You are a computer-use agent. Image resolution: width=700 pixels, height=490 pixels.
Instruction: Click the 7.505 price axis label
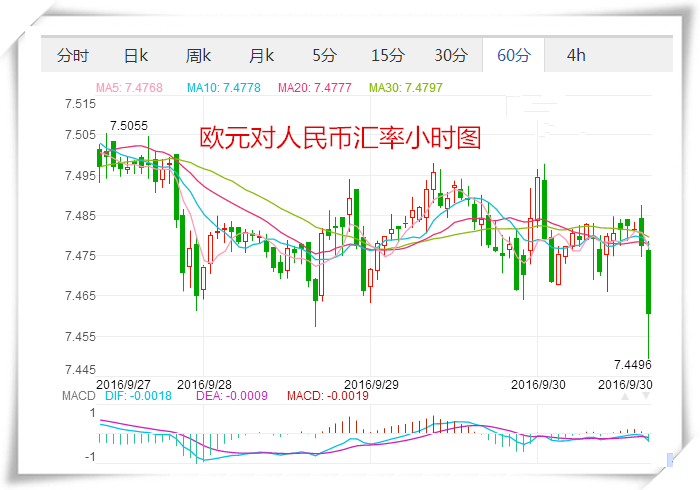point(80,135)
